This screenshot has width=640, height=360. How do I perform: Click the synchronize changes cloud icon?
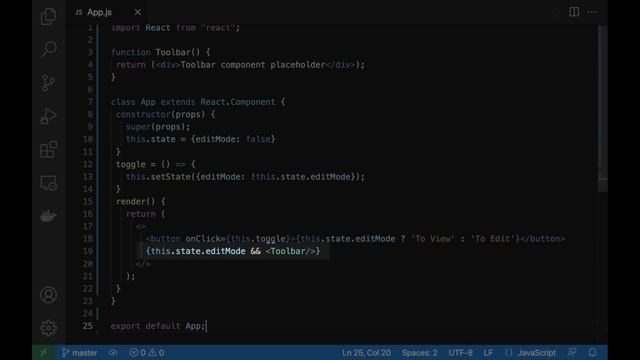(113, 353)
